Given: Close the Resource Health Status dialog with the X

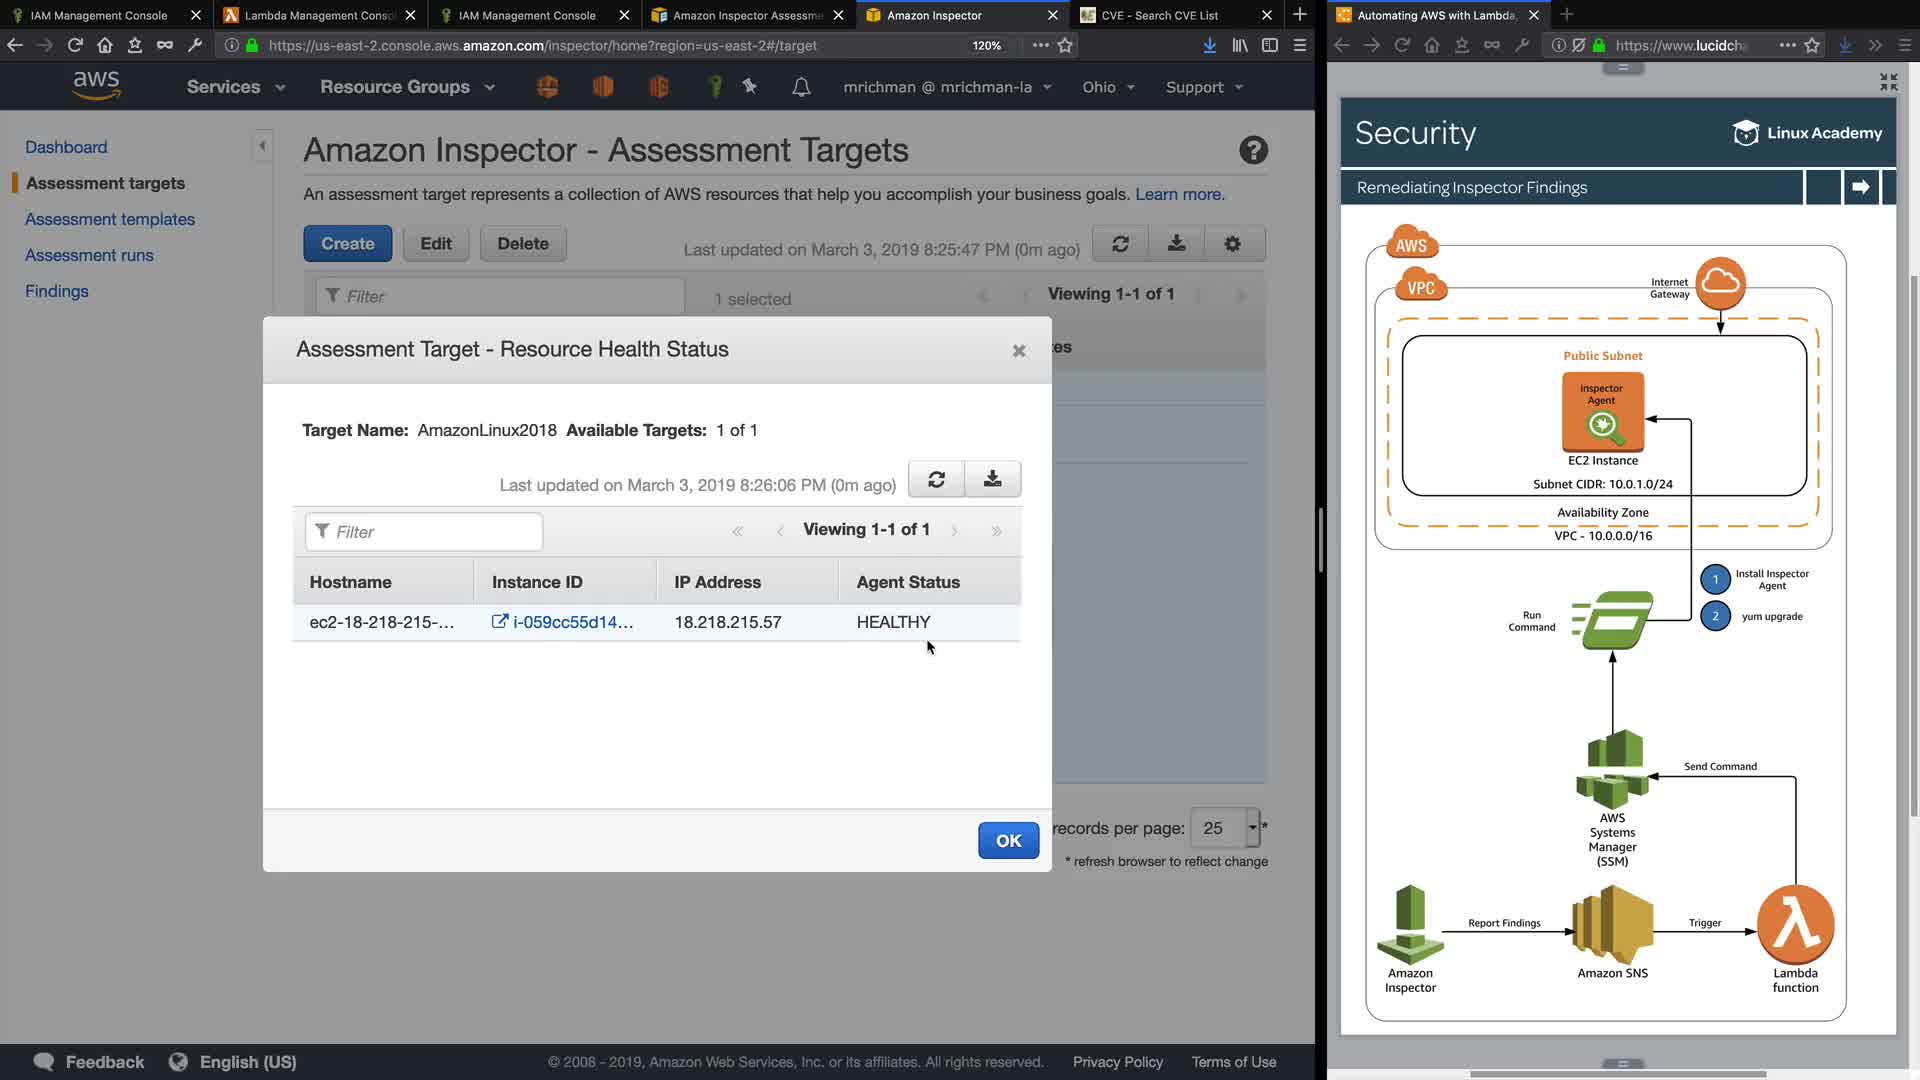Looking at the screenshot, I should [1019, 351].
